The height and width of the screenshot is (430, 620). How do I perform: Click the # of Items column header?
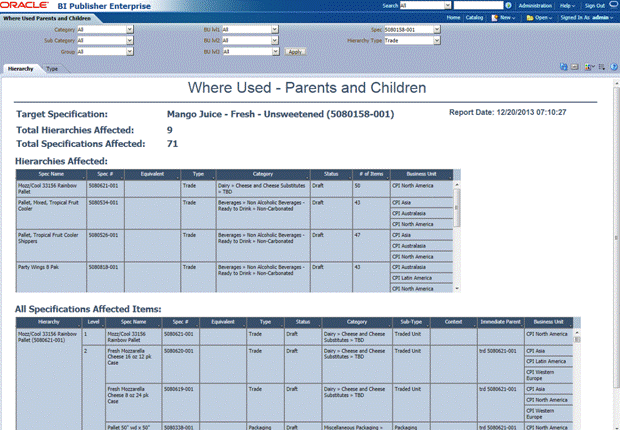tap(371, 174)
